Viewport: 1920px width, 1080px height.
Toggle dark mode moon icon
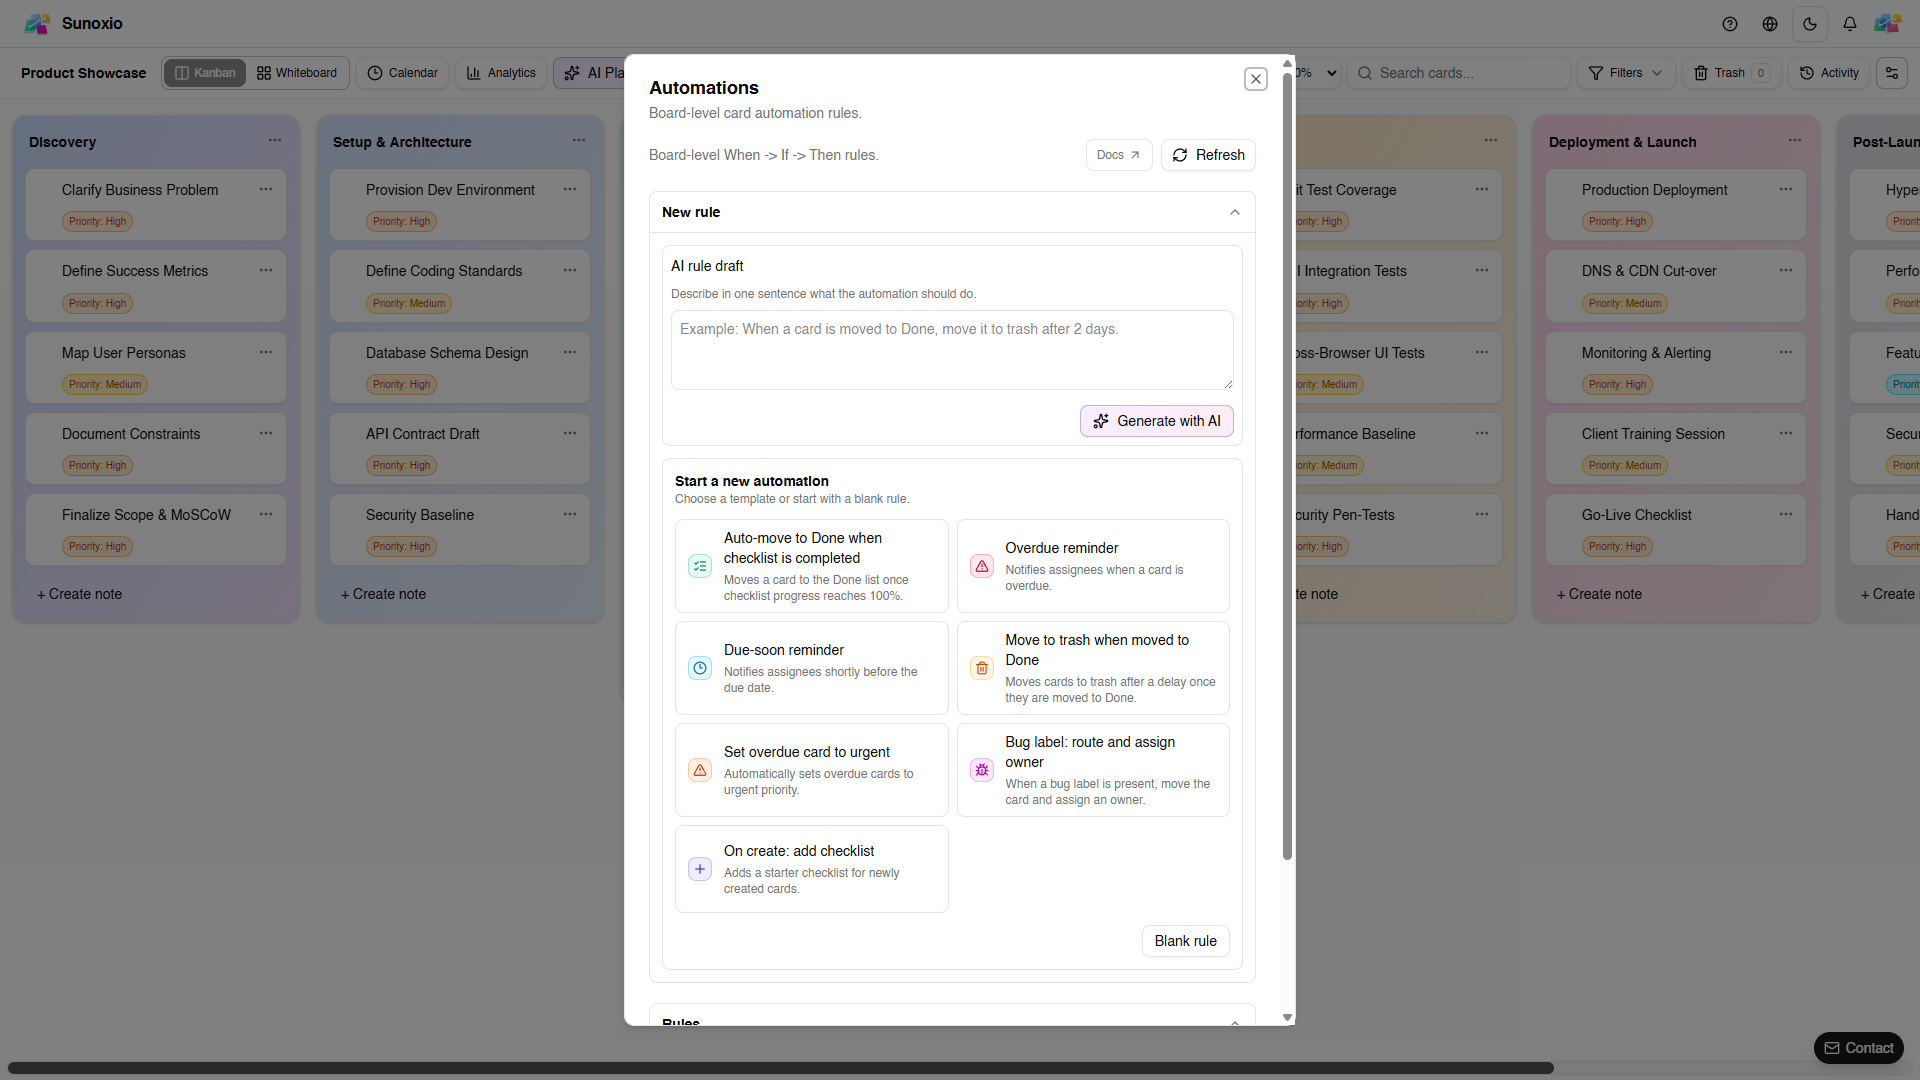tap(1809, 24)
